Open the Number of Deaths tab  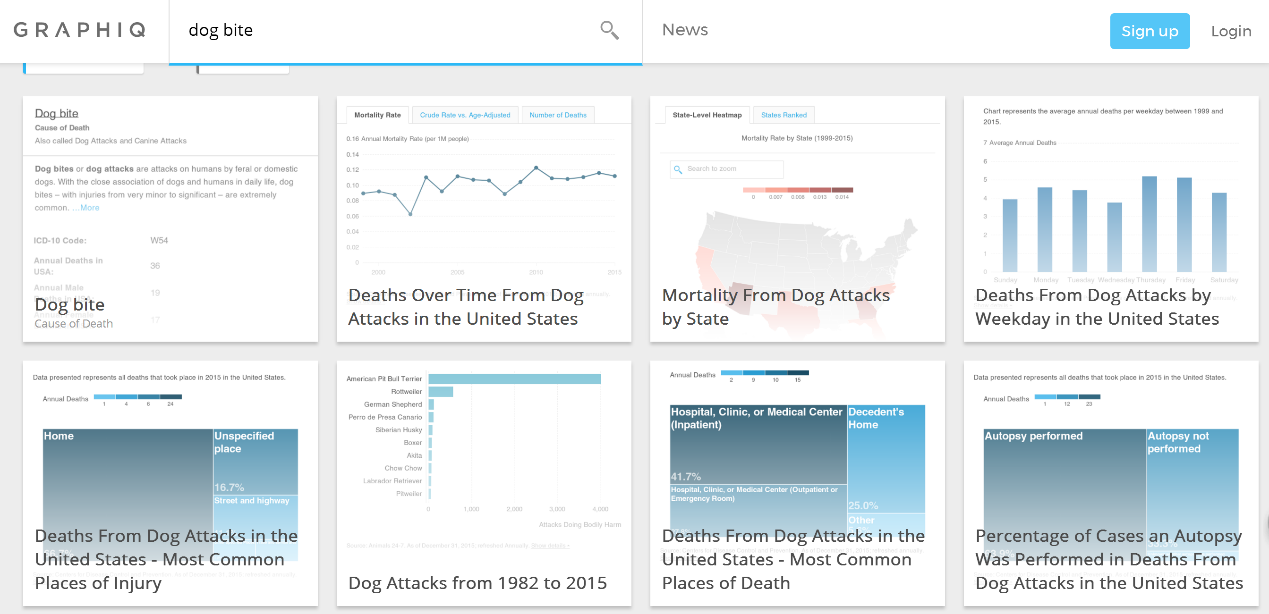pos(558,115)
